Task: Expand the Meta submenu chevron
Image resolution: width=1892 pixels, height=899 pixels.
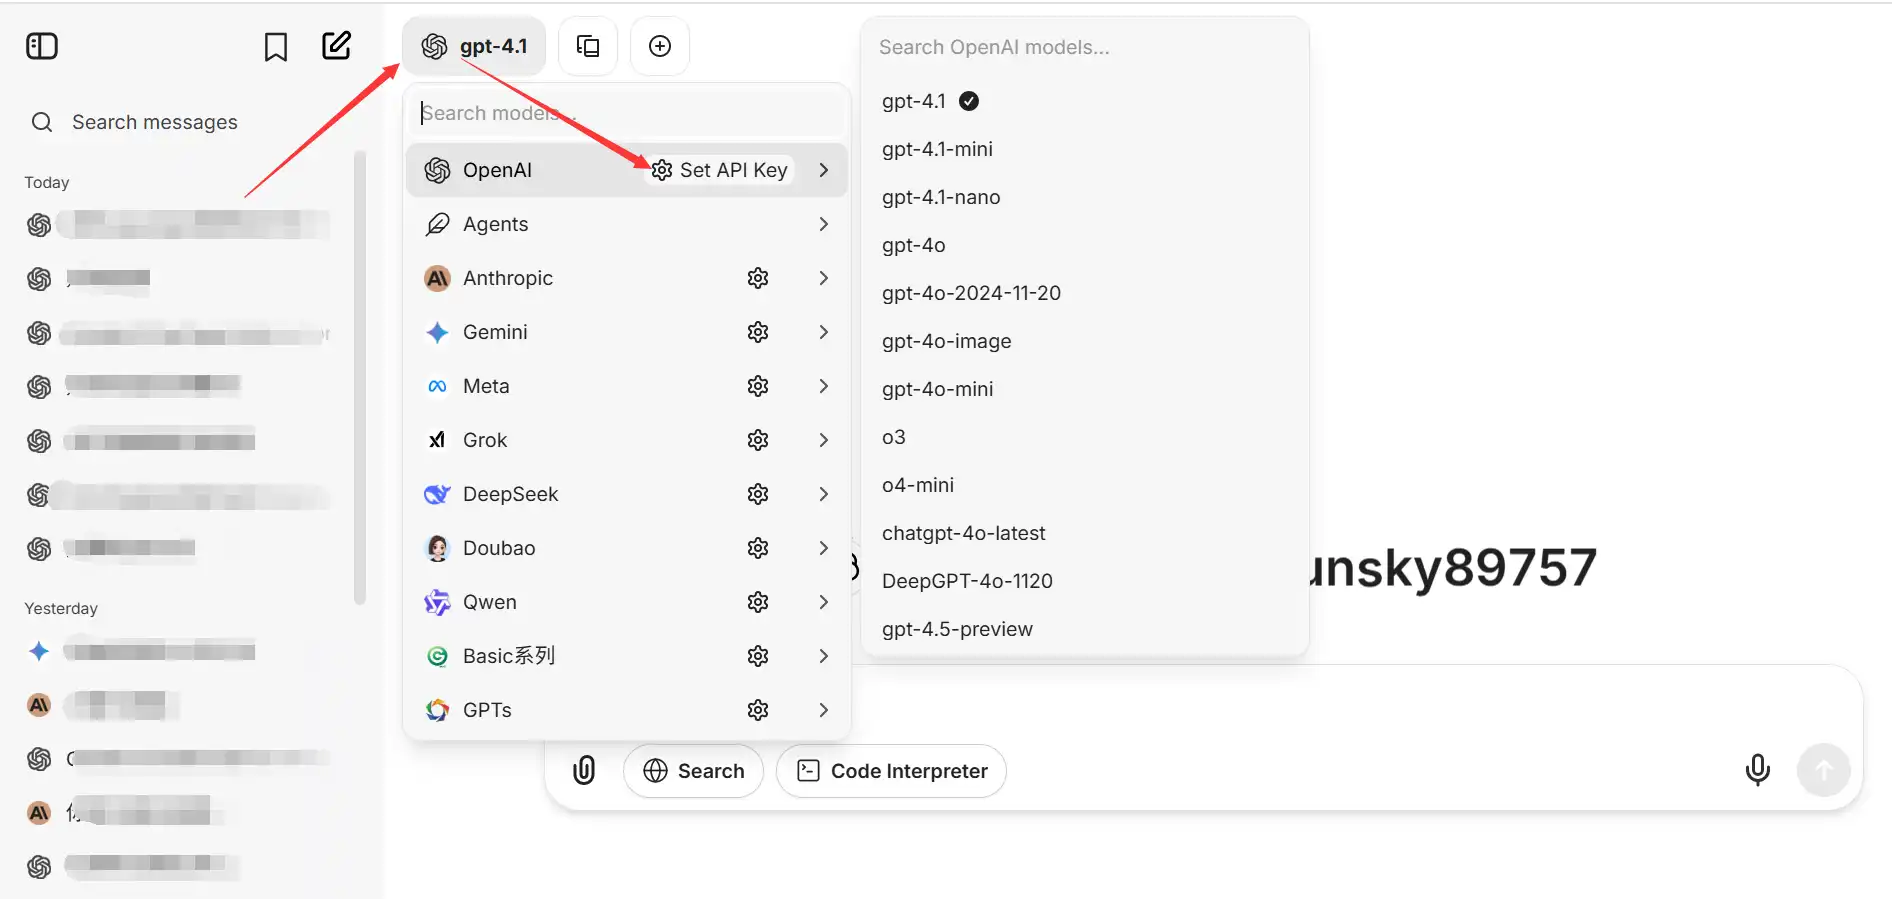Action: [823, 386]
